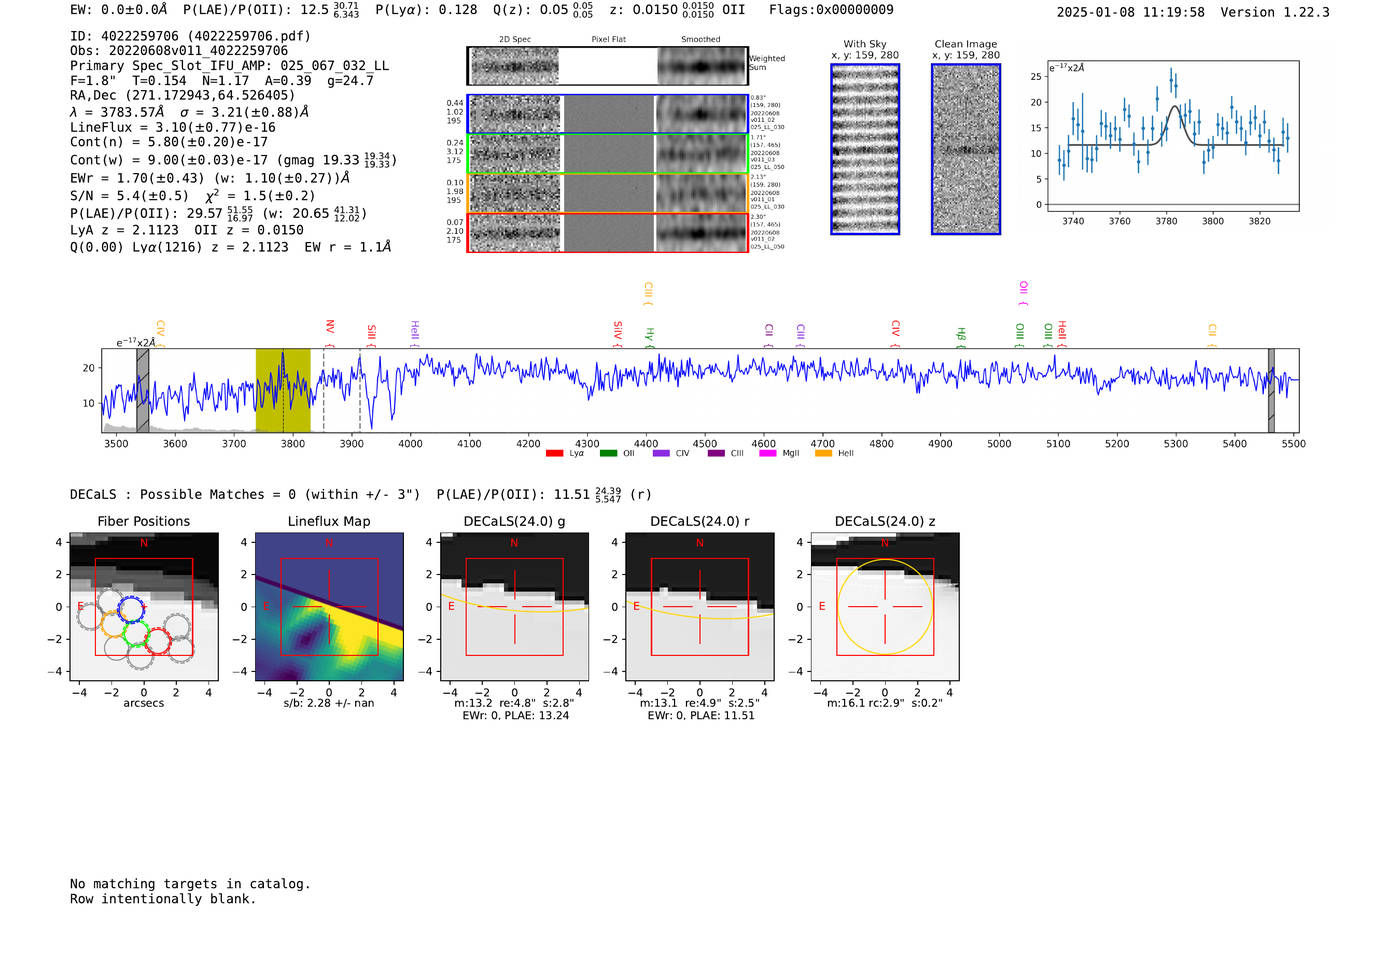Open the DECaLS r band image

coord(700,607)
